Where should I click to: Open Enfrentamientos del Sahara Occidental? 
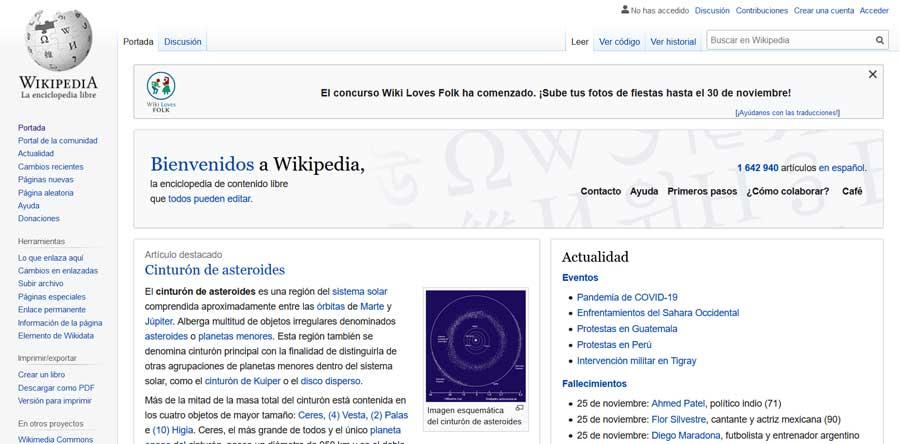pos(658,313)
